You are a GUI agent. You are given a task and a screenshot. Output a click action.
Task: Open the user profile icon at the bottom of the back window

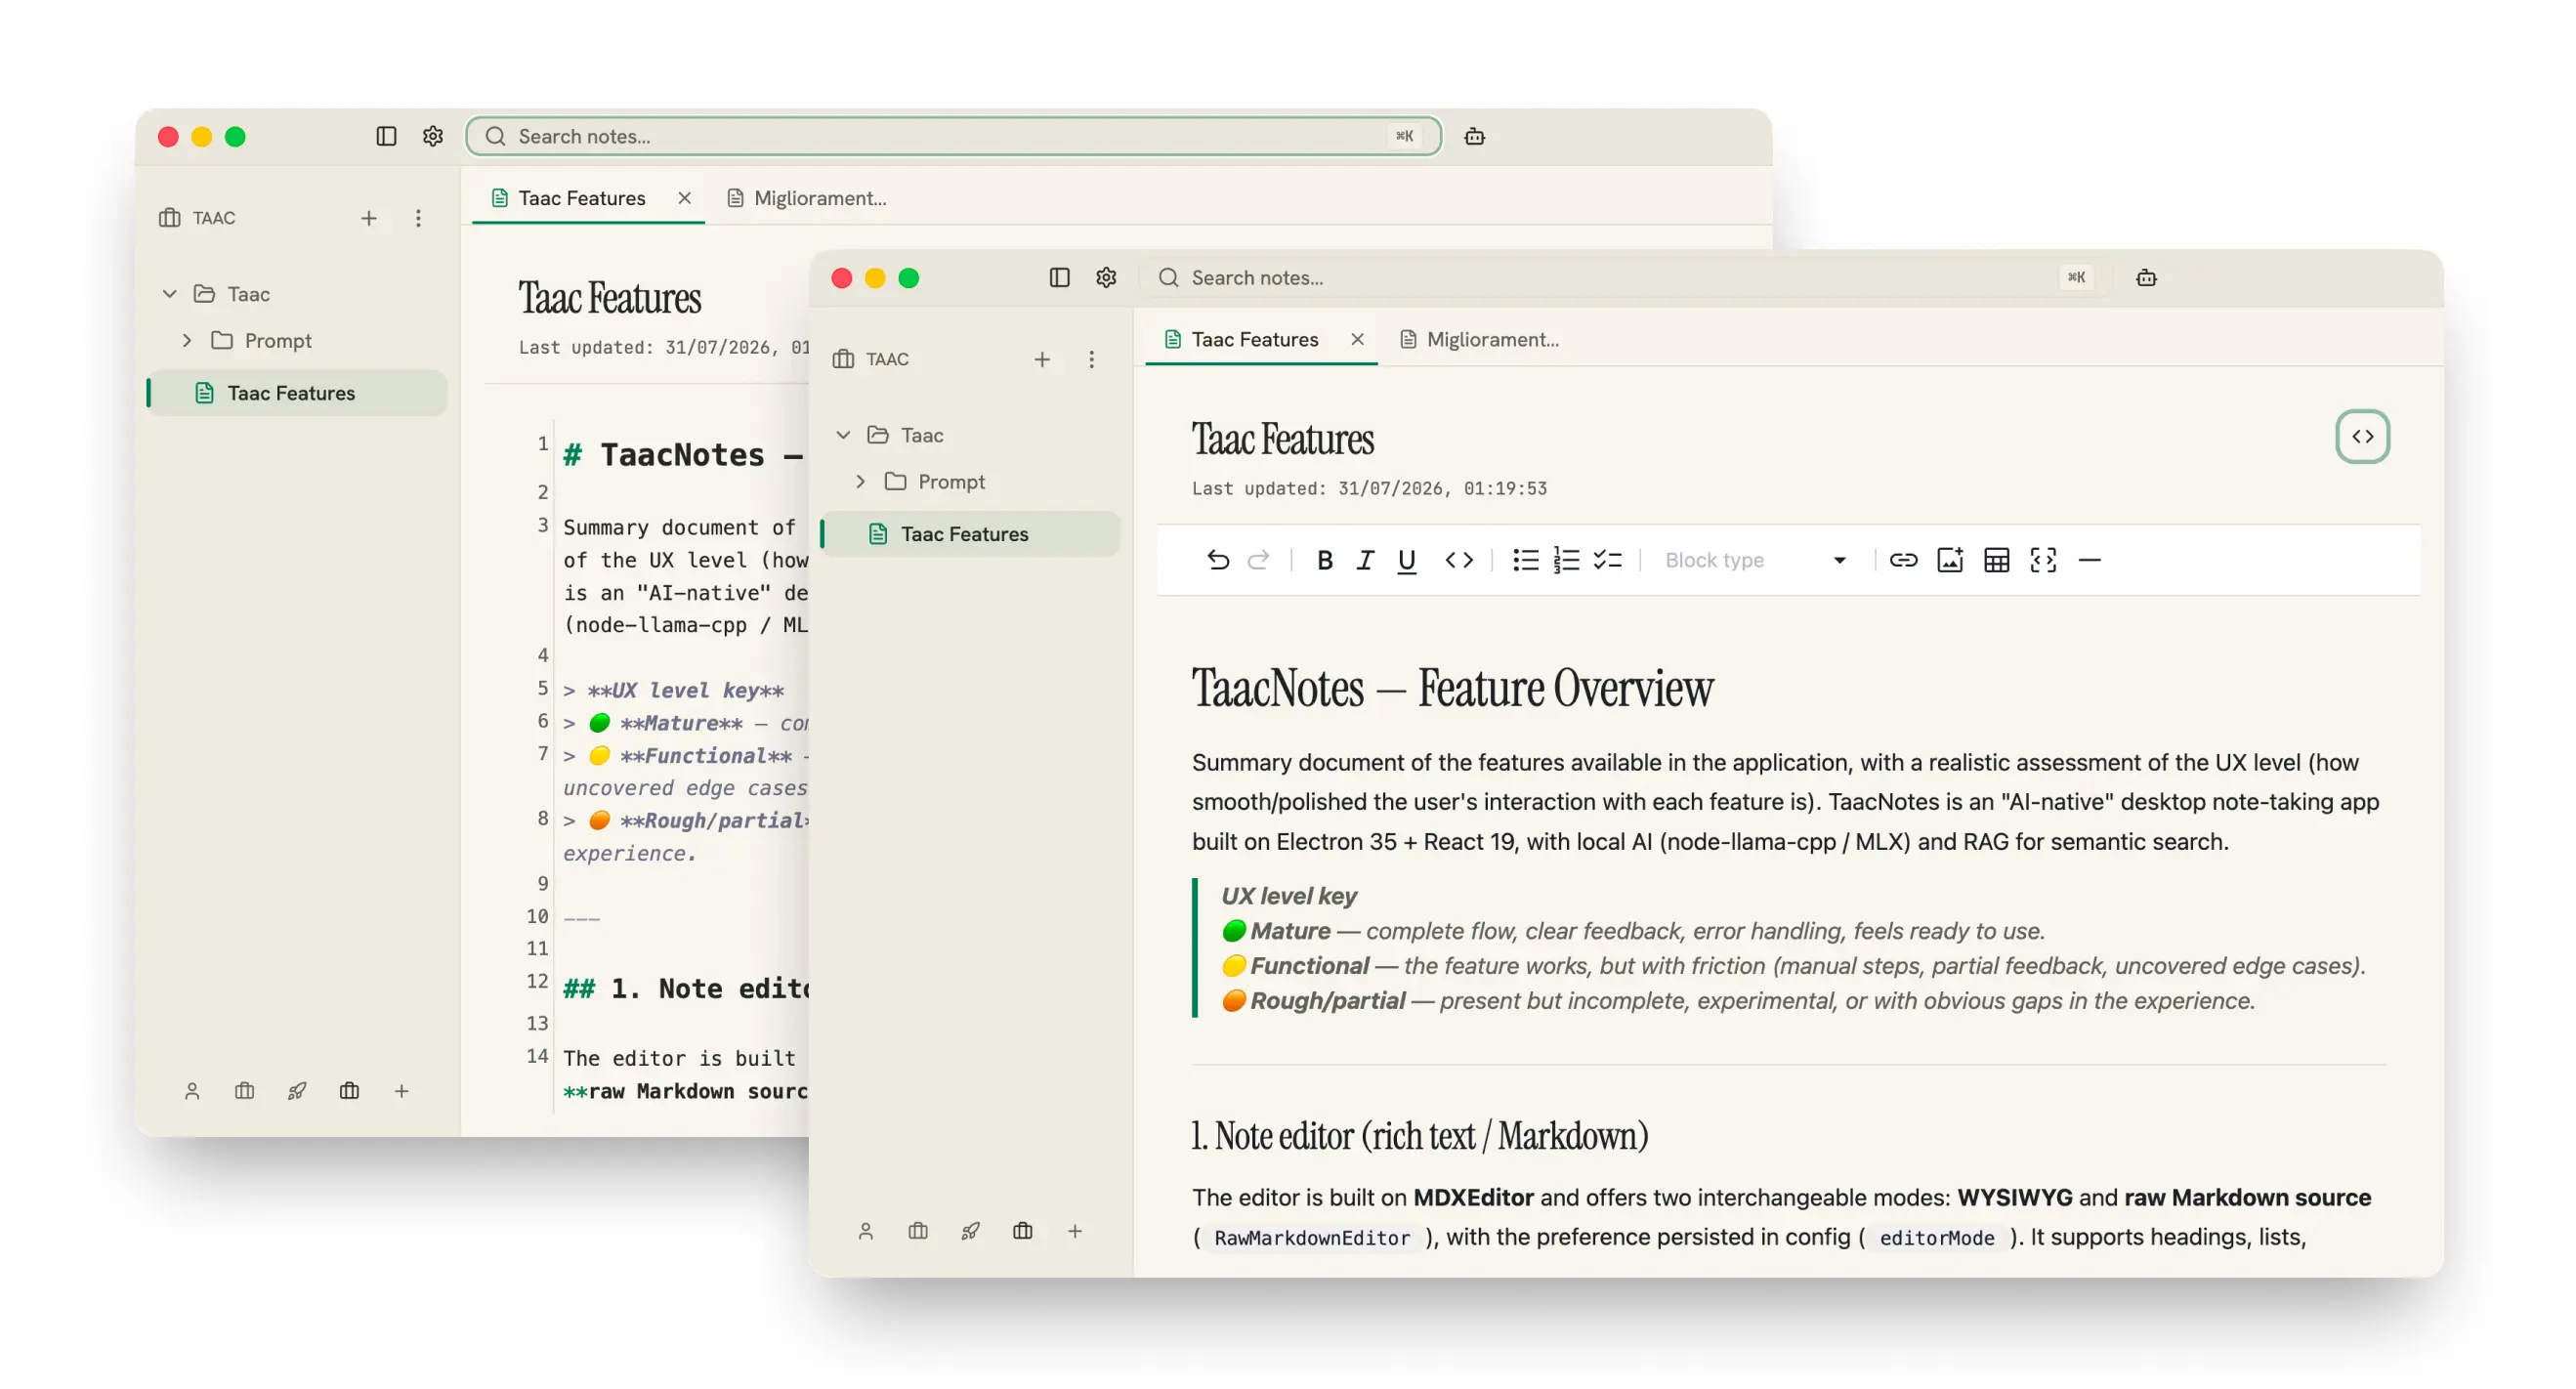pos(192,1091)
